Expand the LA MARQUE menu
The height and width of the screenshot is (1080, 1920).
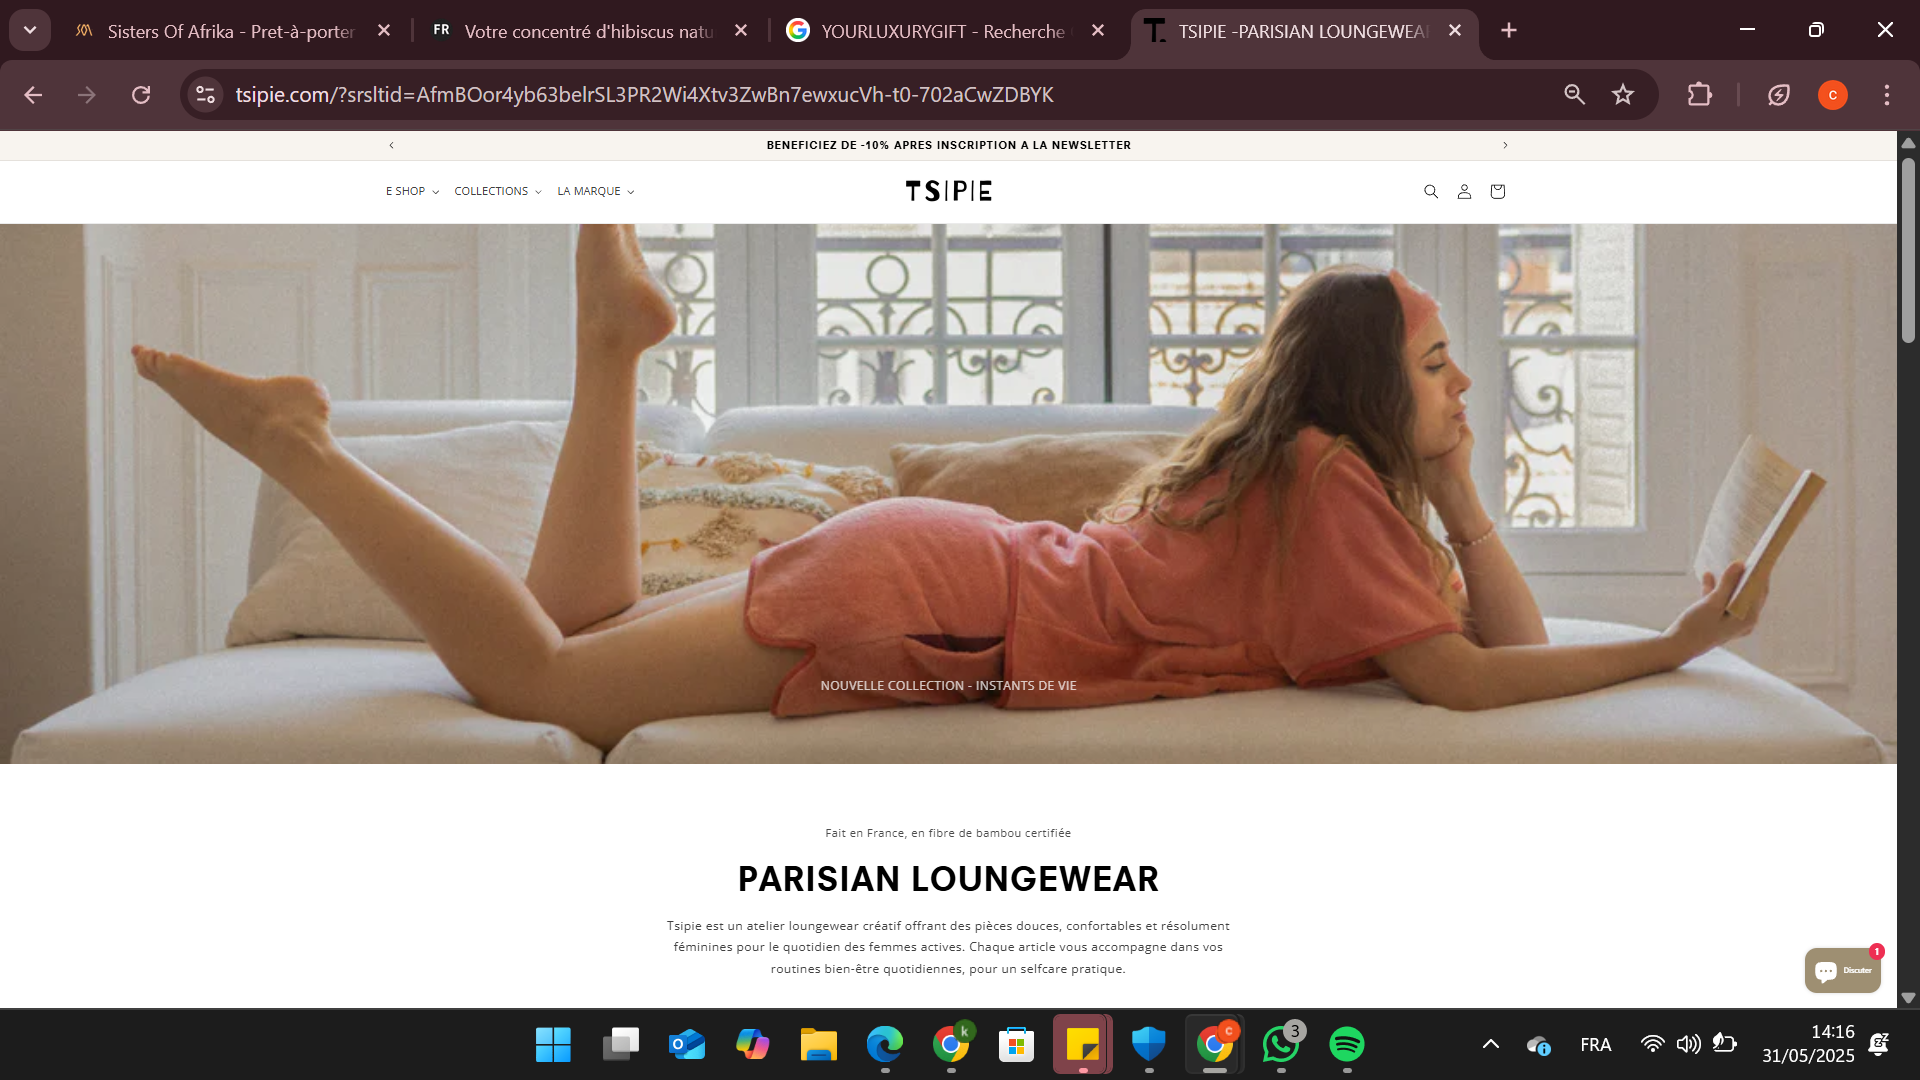pos(596,191)
